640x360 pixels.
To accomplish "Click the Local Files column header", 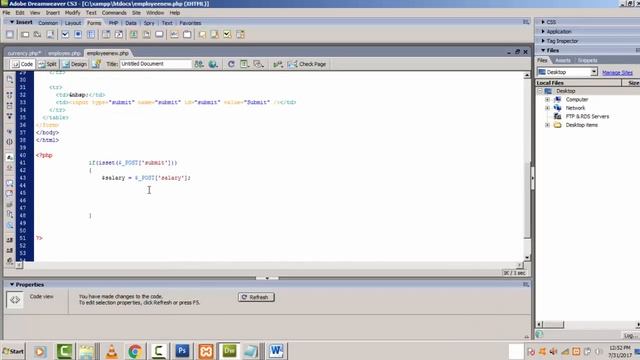I will coord(578,83).
